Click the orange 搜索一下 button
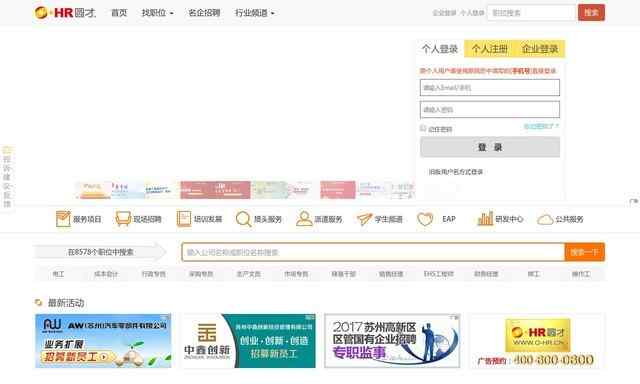 coord(584,252)
